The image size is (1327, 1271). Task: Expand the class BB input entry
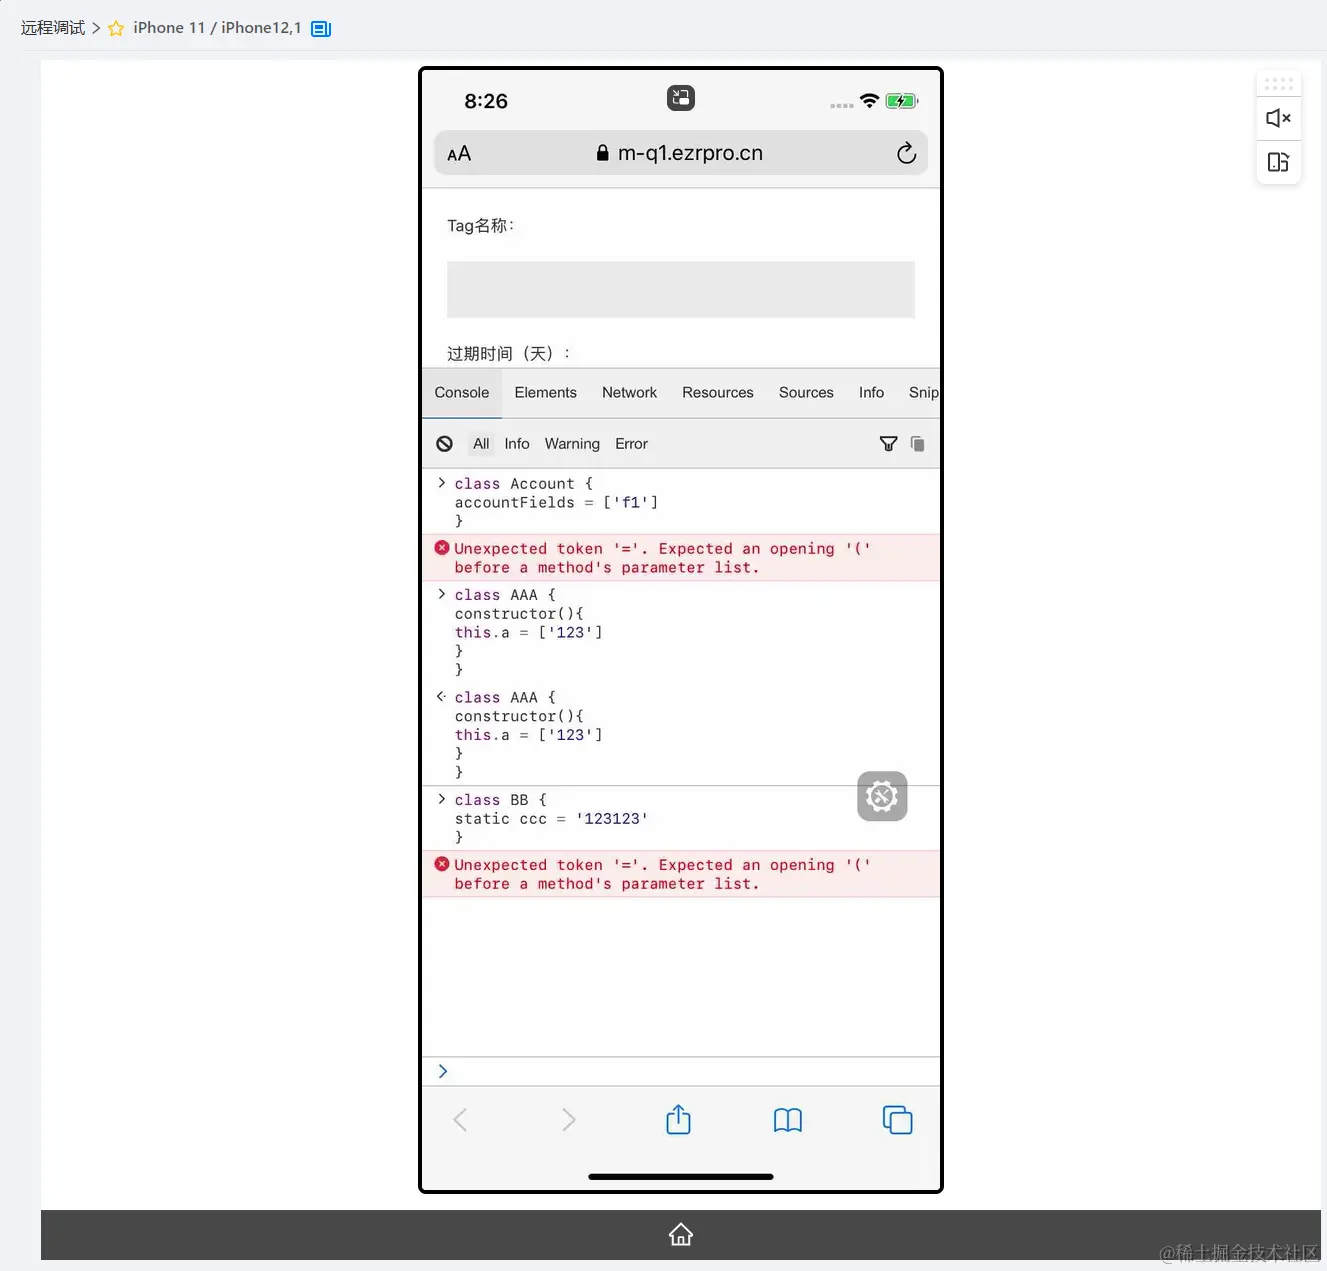tap(441, 799)
